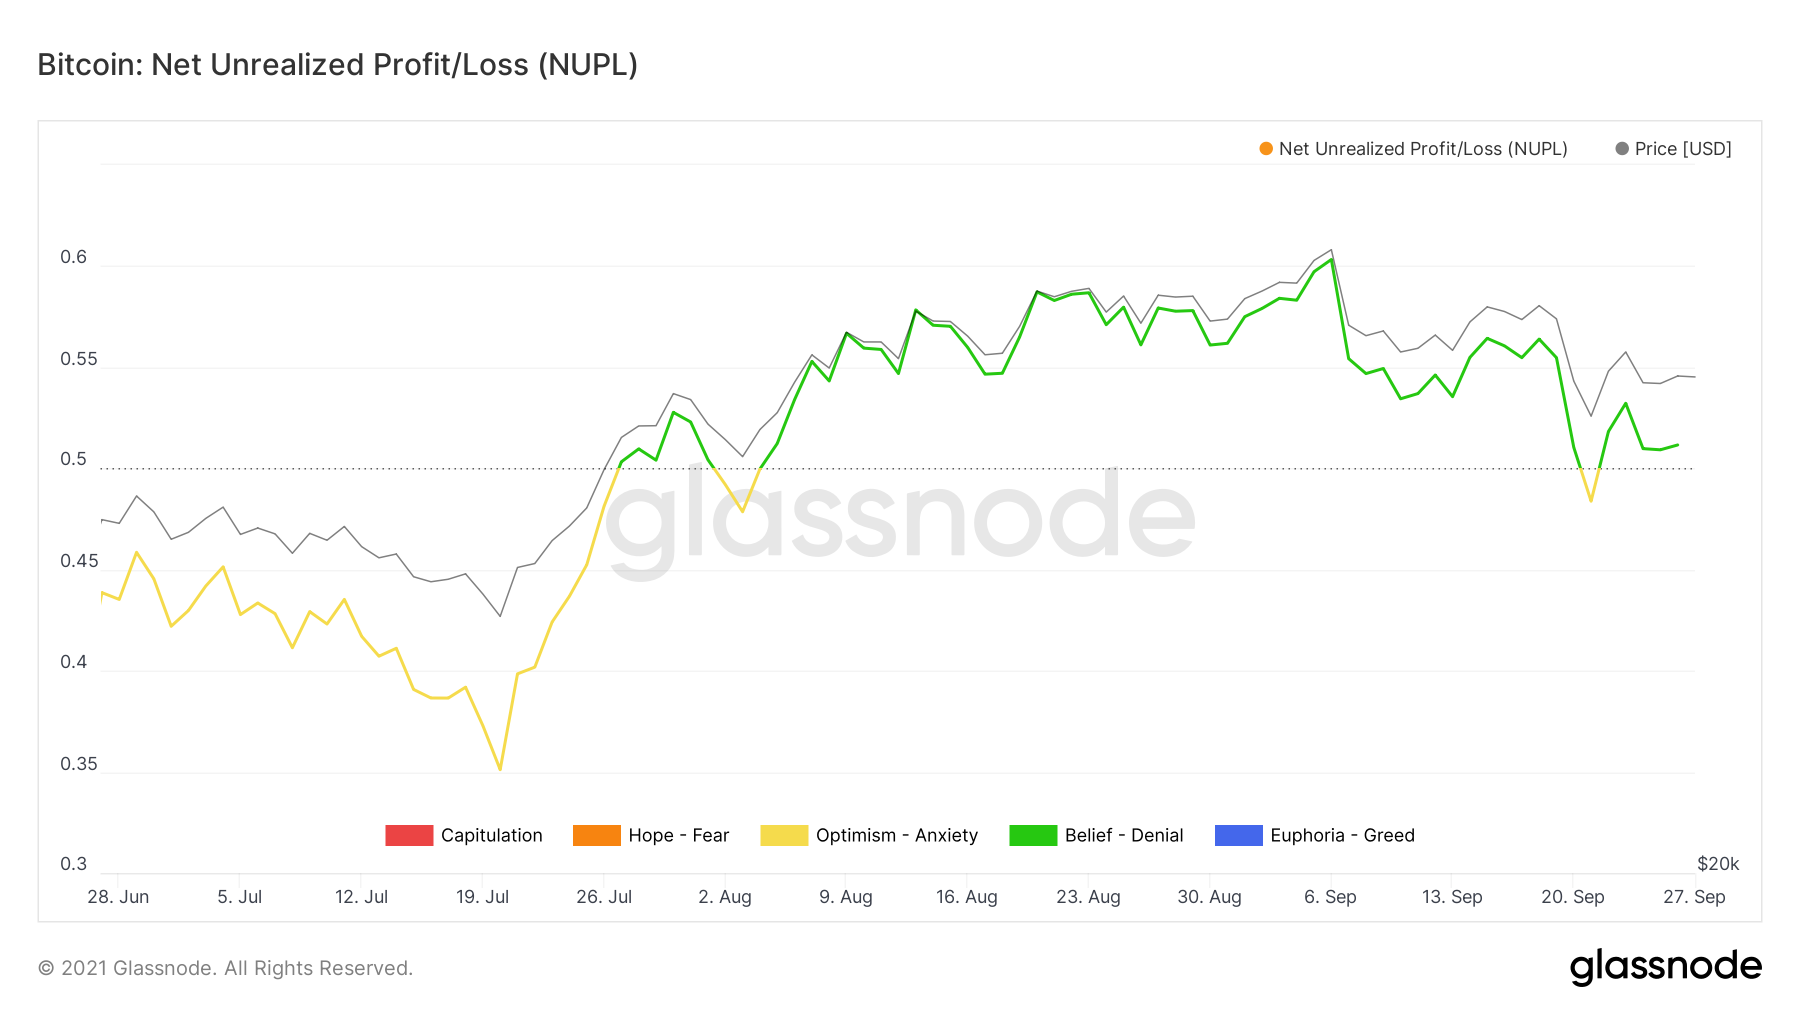
Task: Click the Euphoria - Greed legend text
Action: [1342, 835]
